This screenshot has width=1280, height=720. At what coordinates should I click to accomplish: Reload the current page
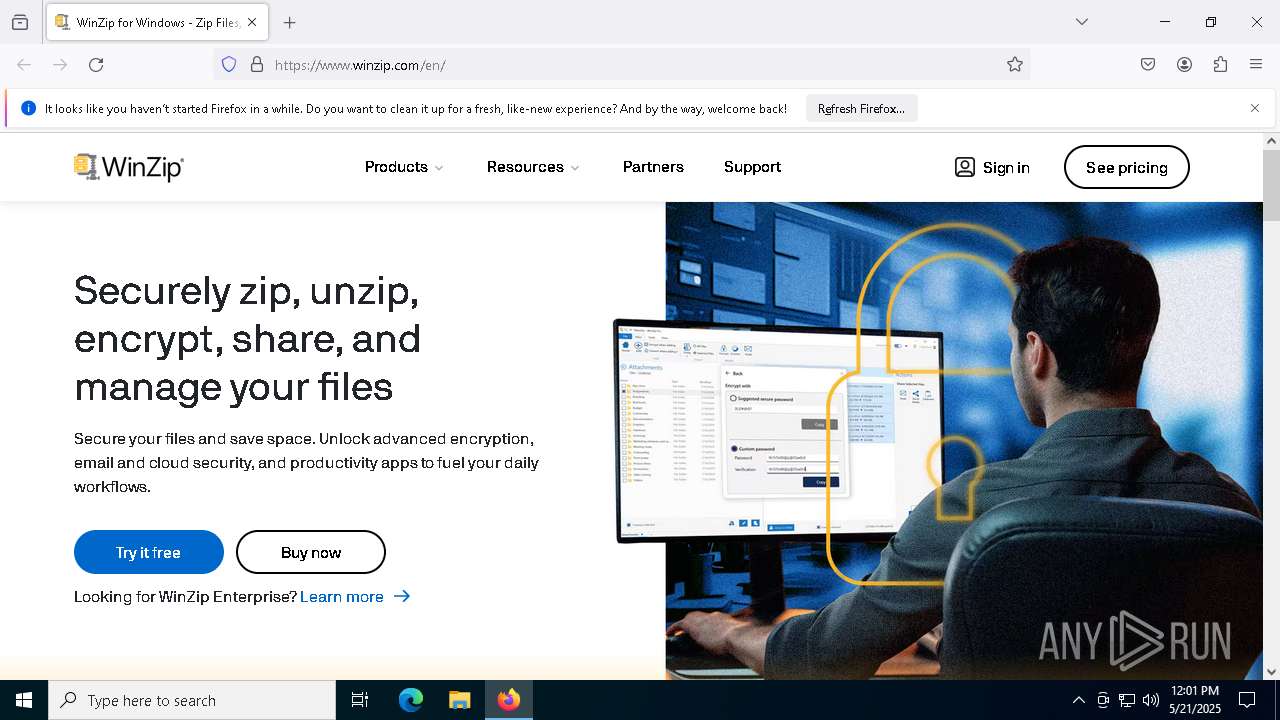[96, 65]
